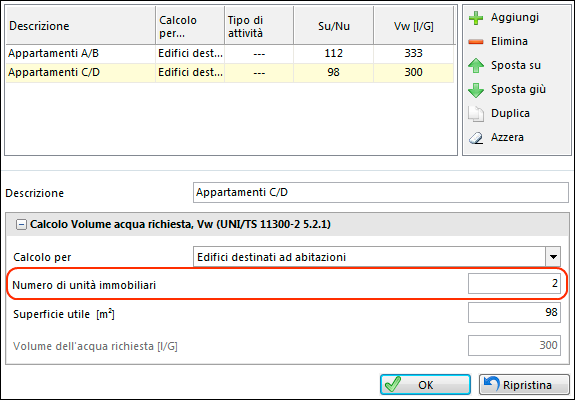
Task: Click the Numero di unità immobiliari field
Action: pos(514,283)
